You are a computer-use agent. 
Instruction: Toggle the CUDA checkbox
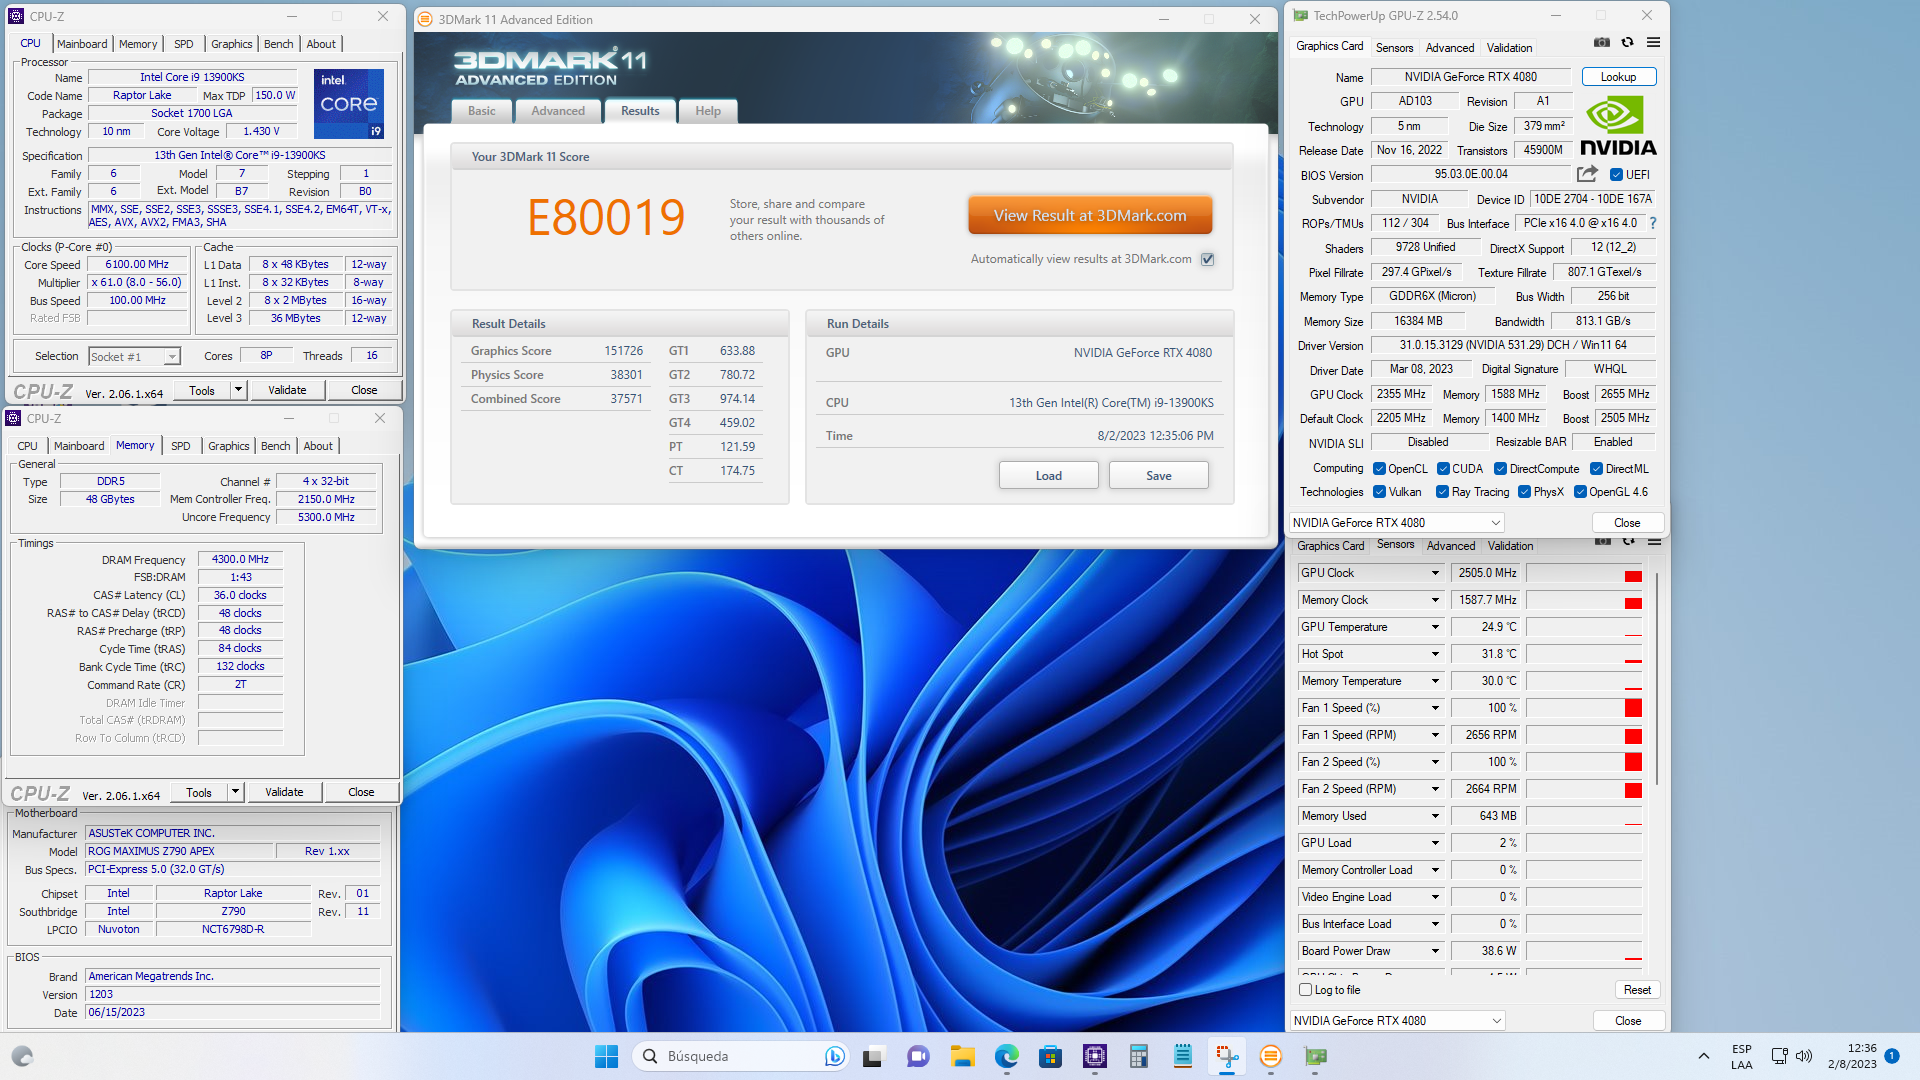tap(1443, 469)
